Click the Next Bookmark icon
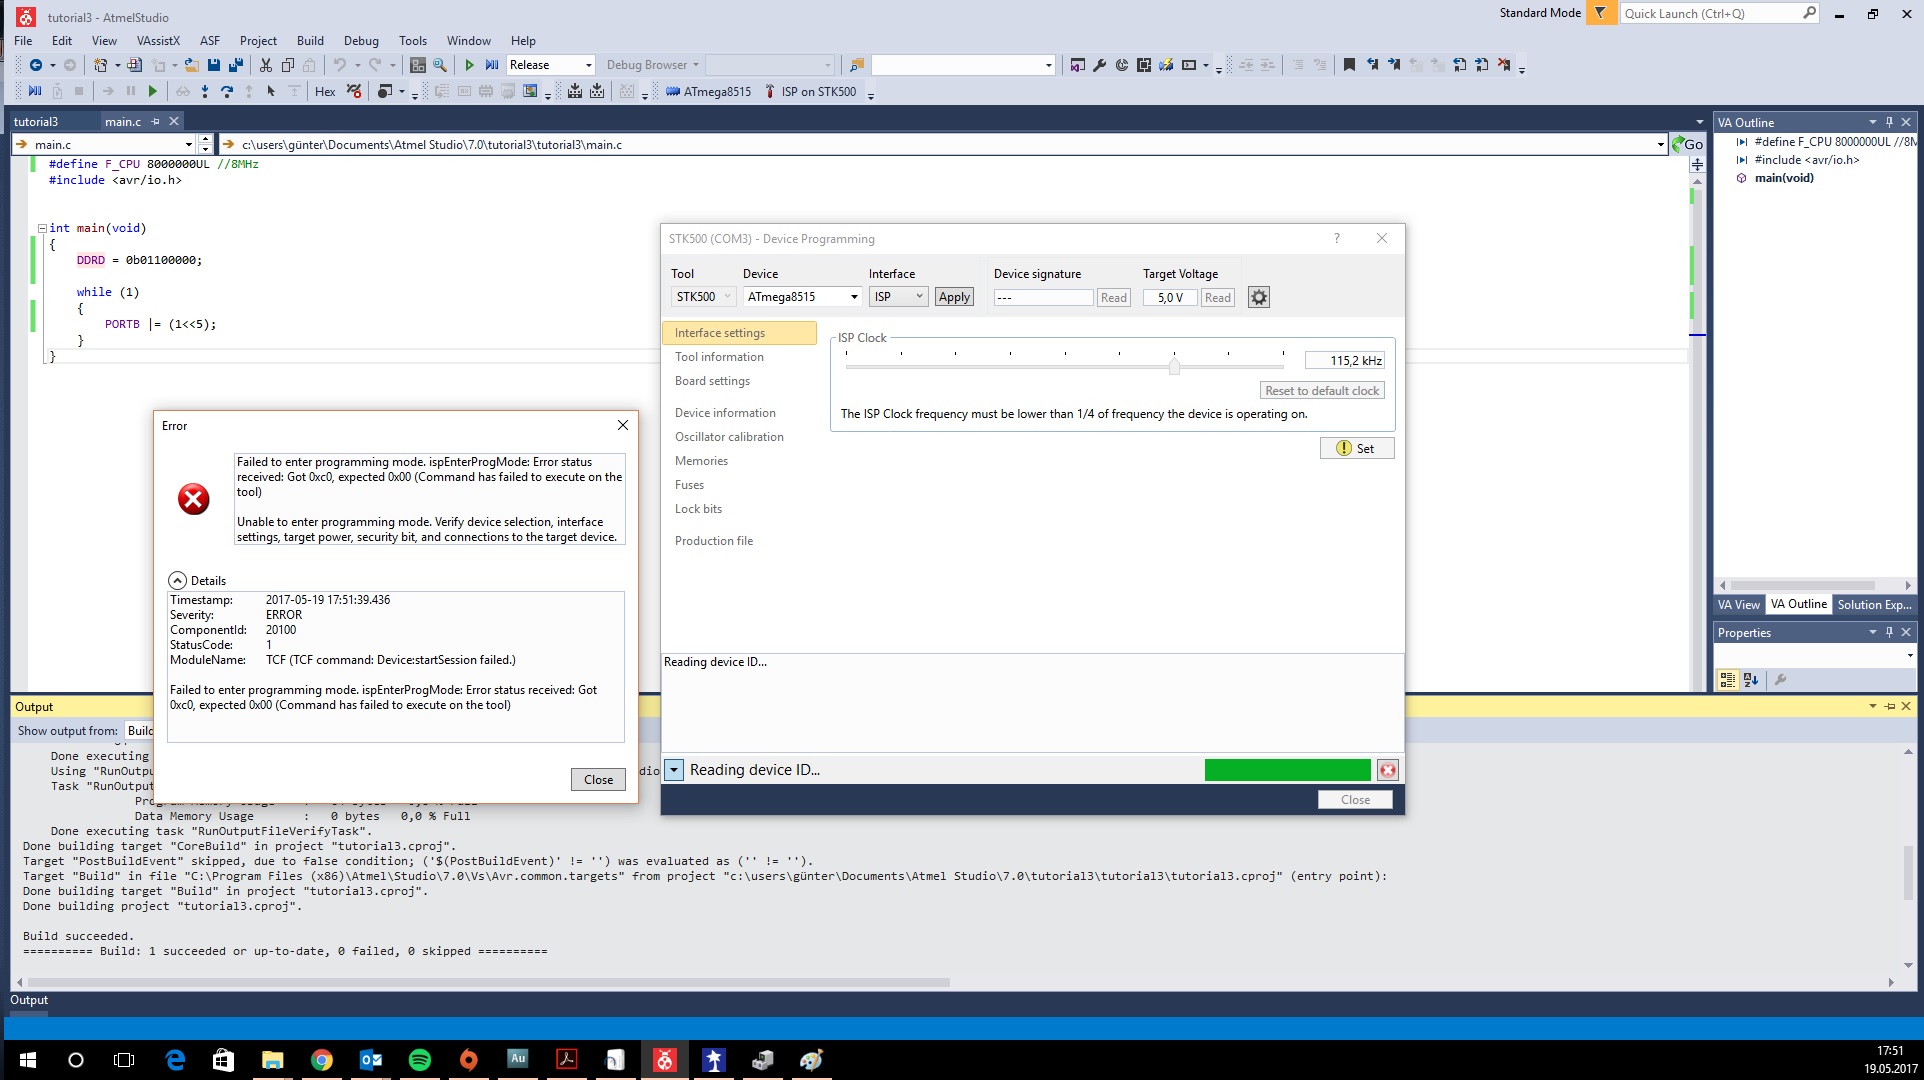Image resolution: width=1924 pixels, height=1080 pixels. click(x=1394, y=65)
